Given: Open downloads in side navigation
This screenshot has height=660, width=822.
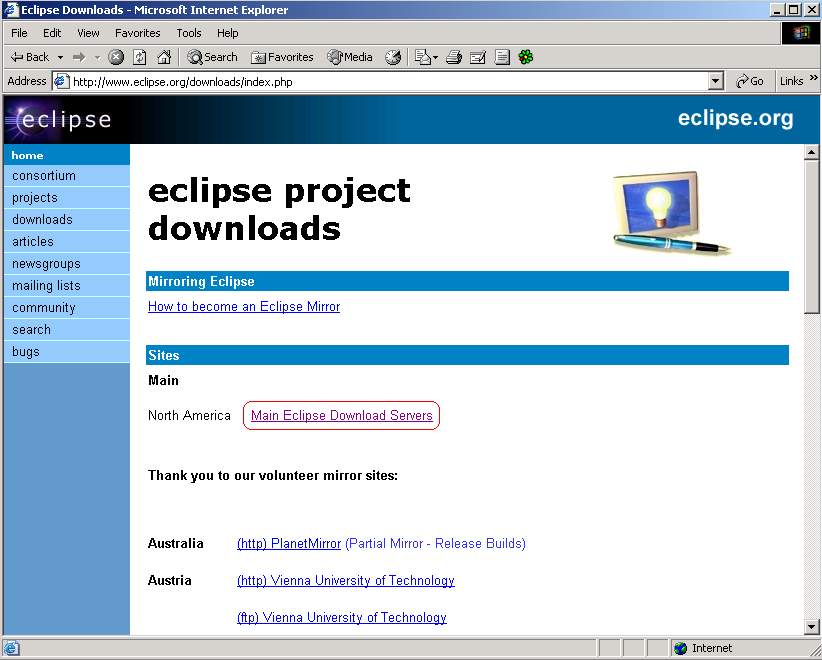Looking at the screenshot, I should coord(67,220).
